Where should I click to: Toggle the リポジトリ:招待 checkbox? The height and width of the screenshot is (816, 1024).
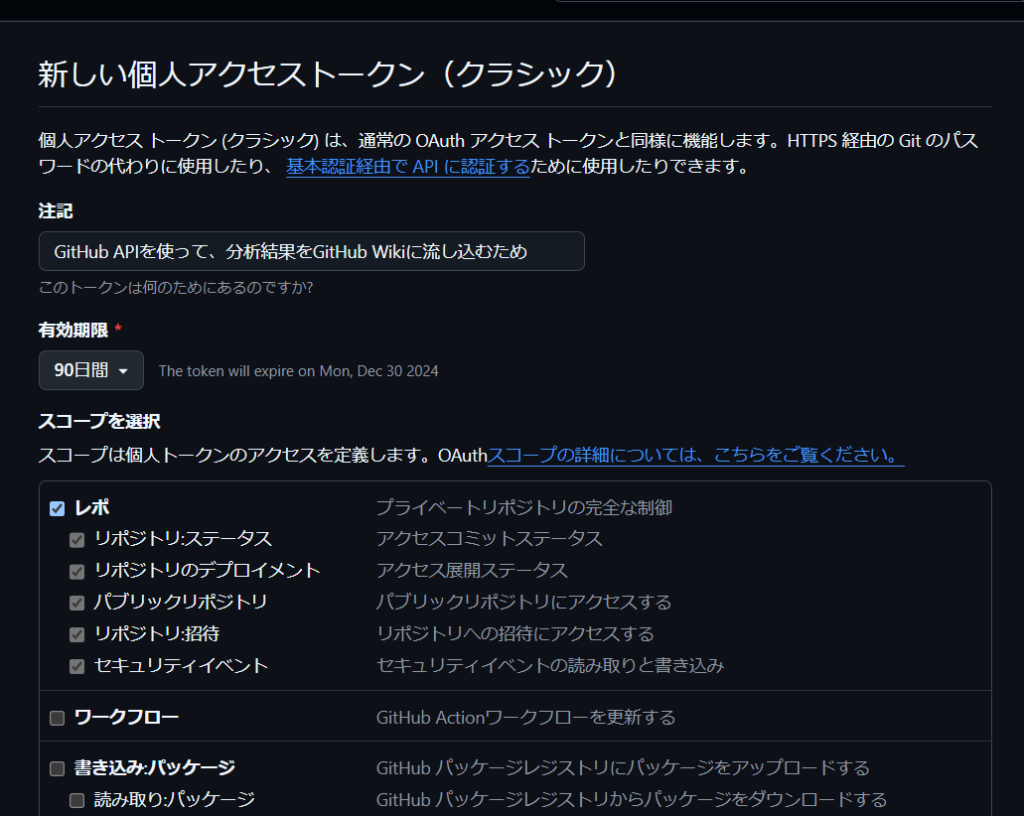[77, 635]
